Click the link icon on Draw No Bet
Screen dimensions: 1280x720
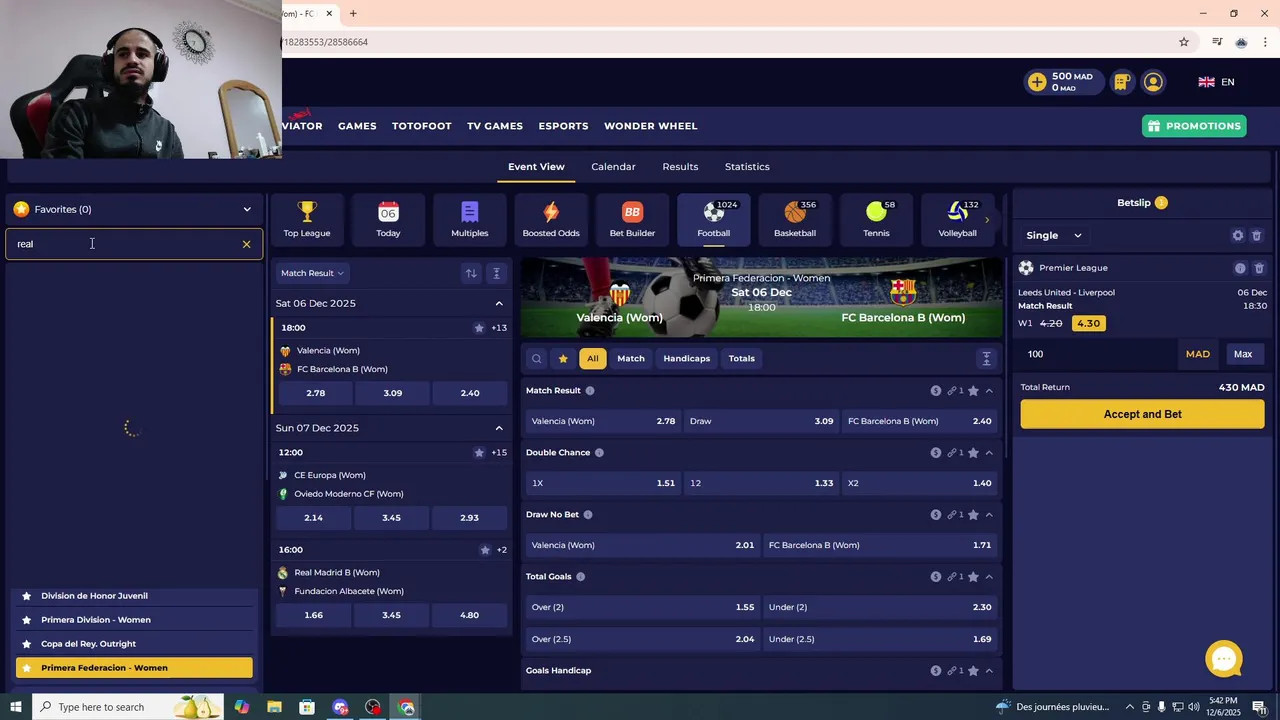(953, 515)
